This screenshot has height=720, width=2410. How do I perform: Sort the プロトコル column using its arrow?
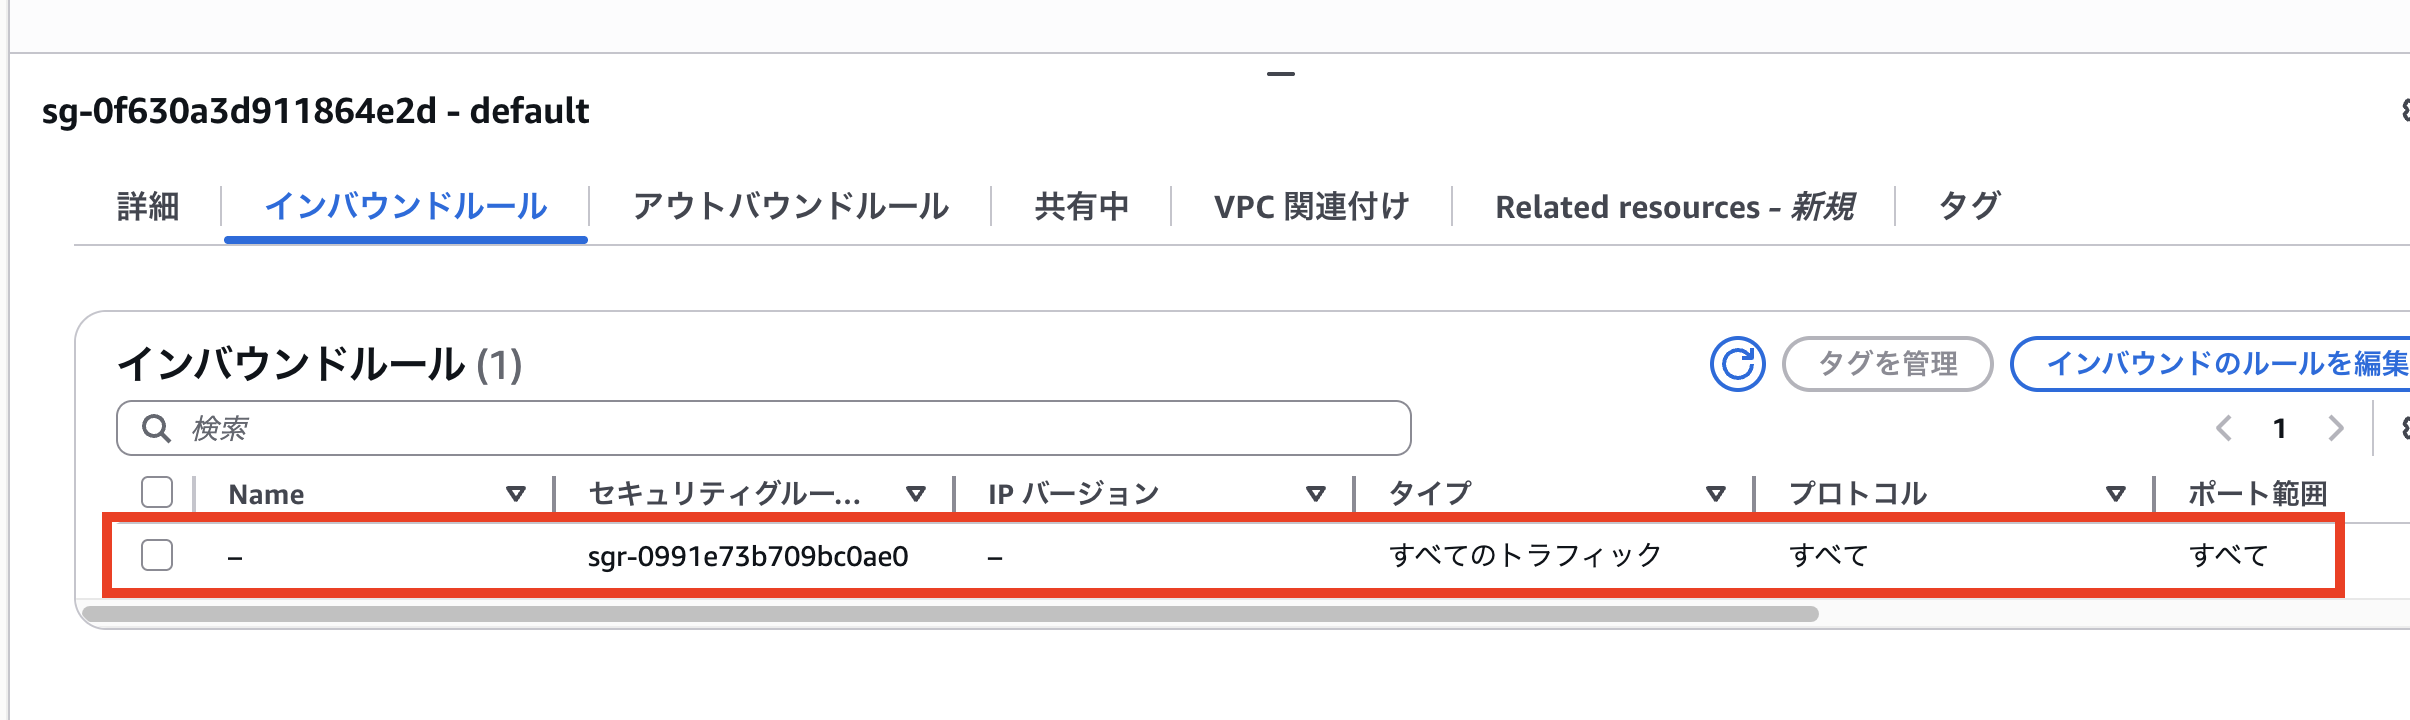tap(2114, 493)
